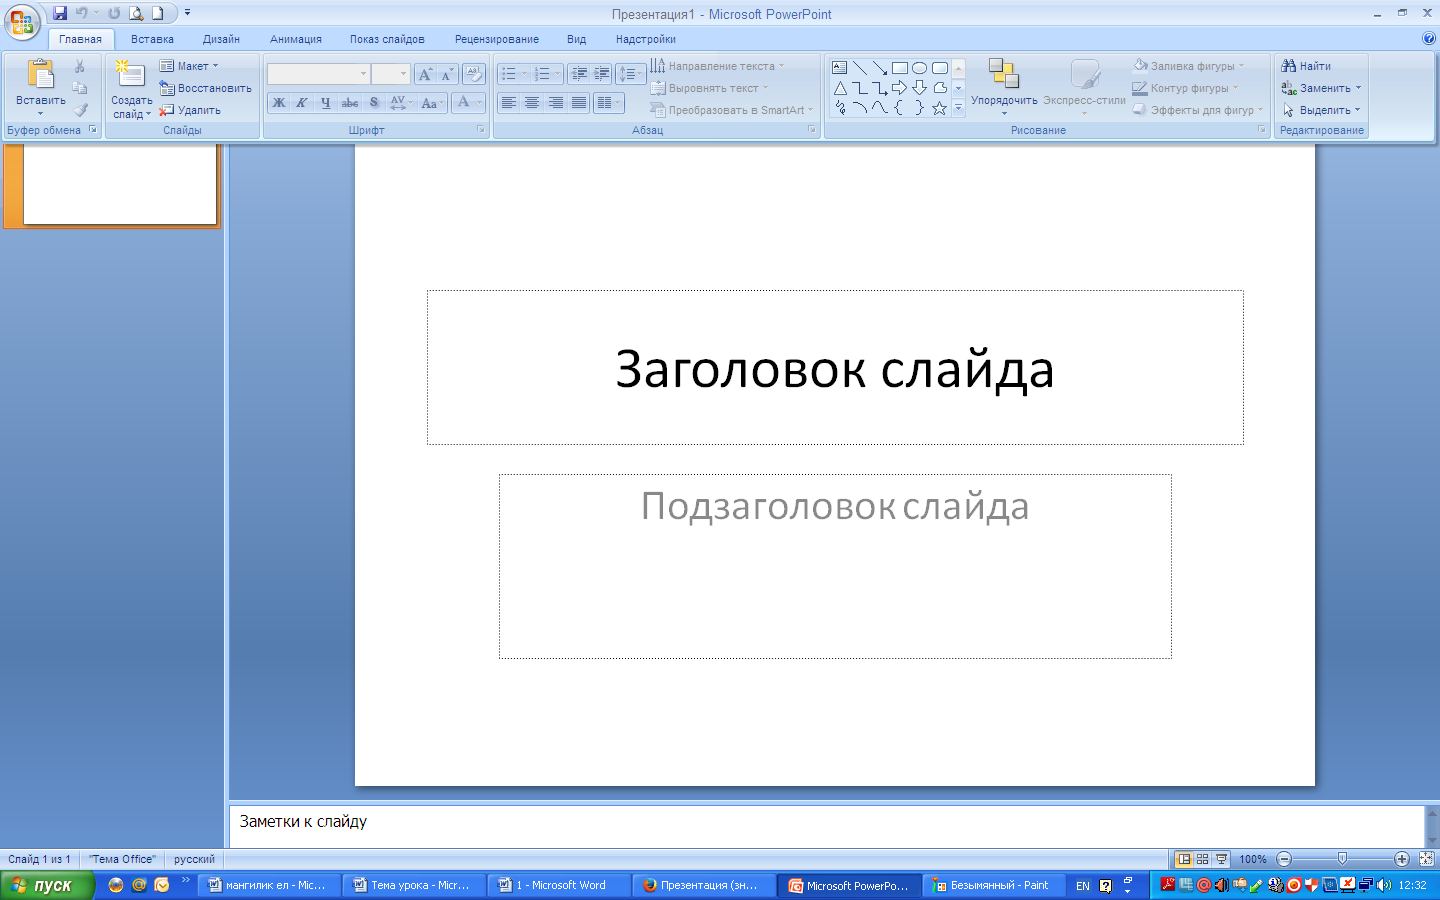
Task: Open the Вставка tab
Action: click(x=152, y=39)
